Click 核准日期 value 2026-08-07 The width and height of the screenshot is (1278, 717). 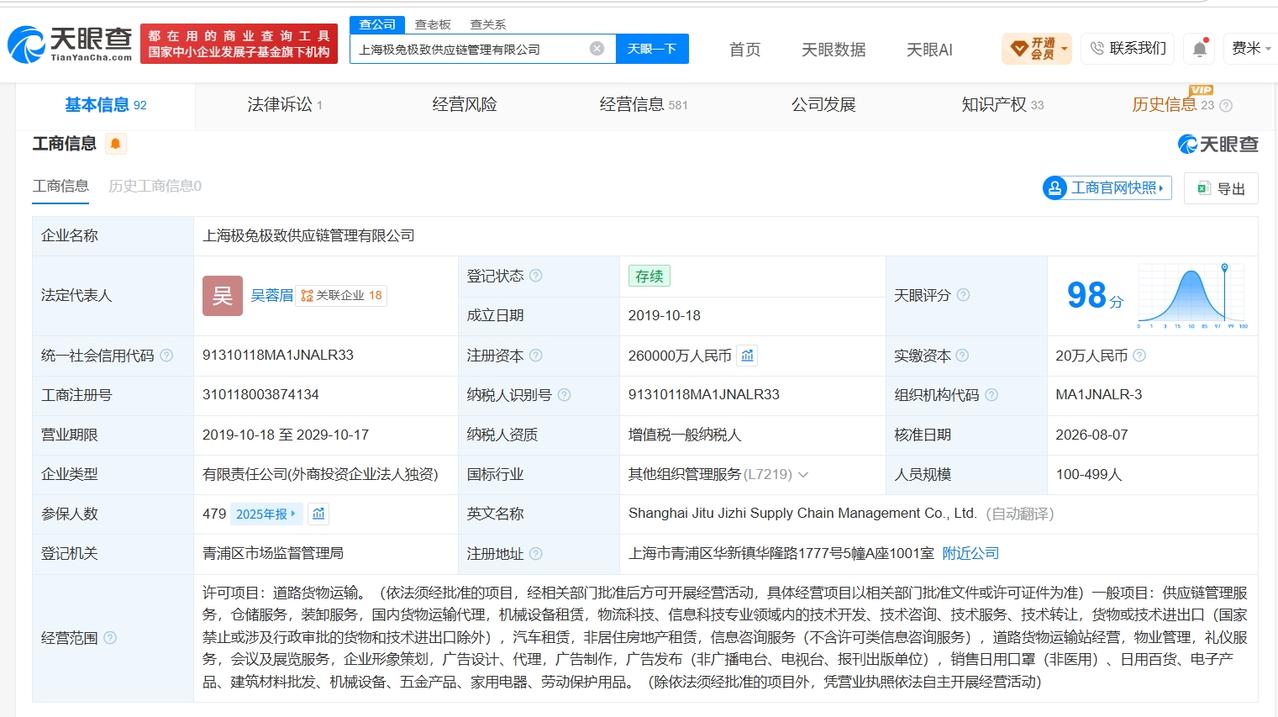1092,434
